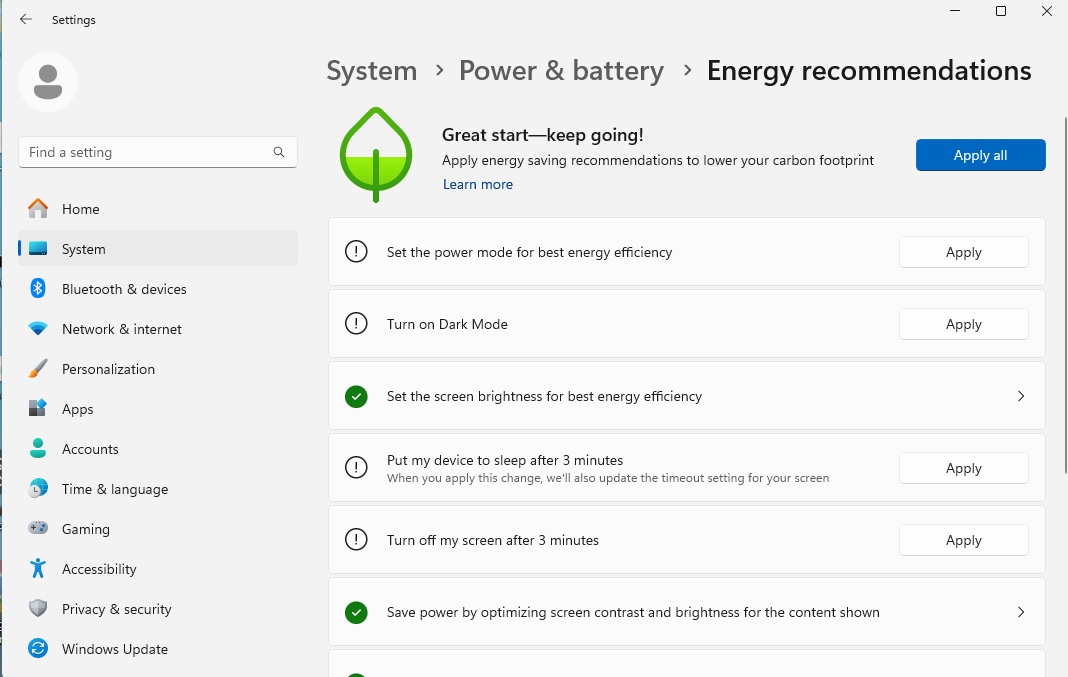The height and width of the screenshot is (677, 1068).
Task: Click 'Great start—keep going!' heading
Action: [x=542, y=135]
